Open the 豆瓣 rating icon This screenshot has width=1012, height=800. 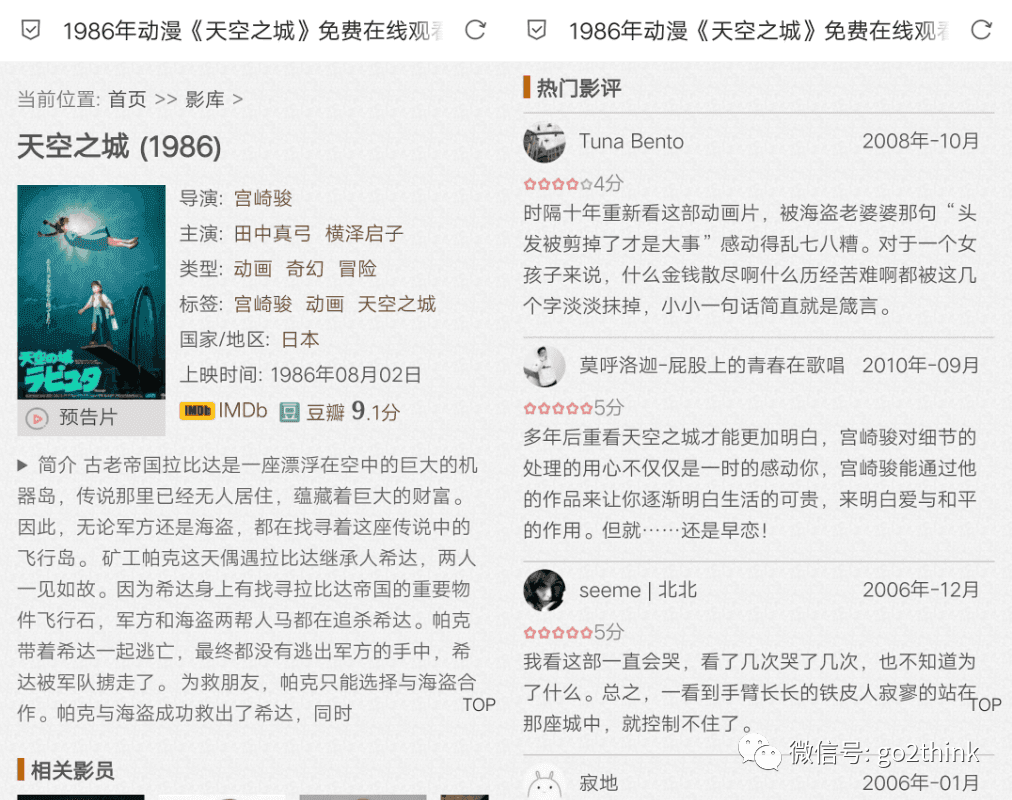click(x=290, y=412)
